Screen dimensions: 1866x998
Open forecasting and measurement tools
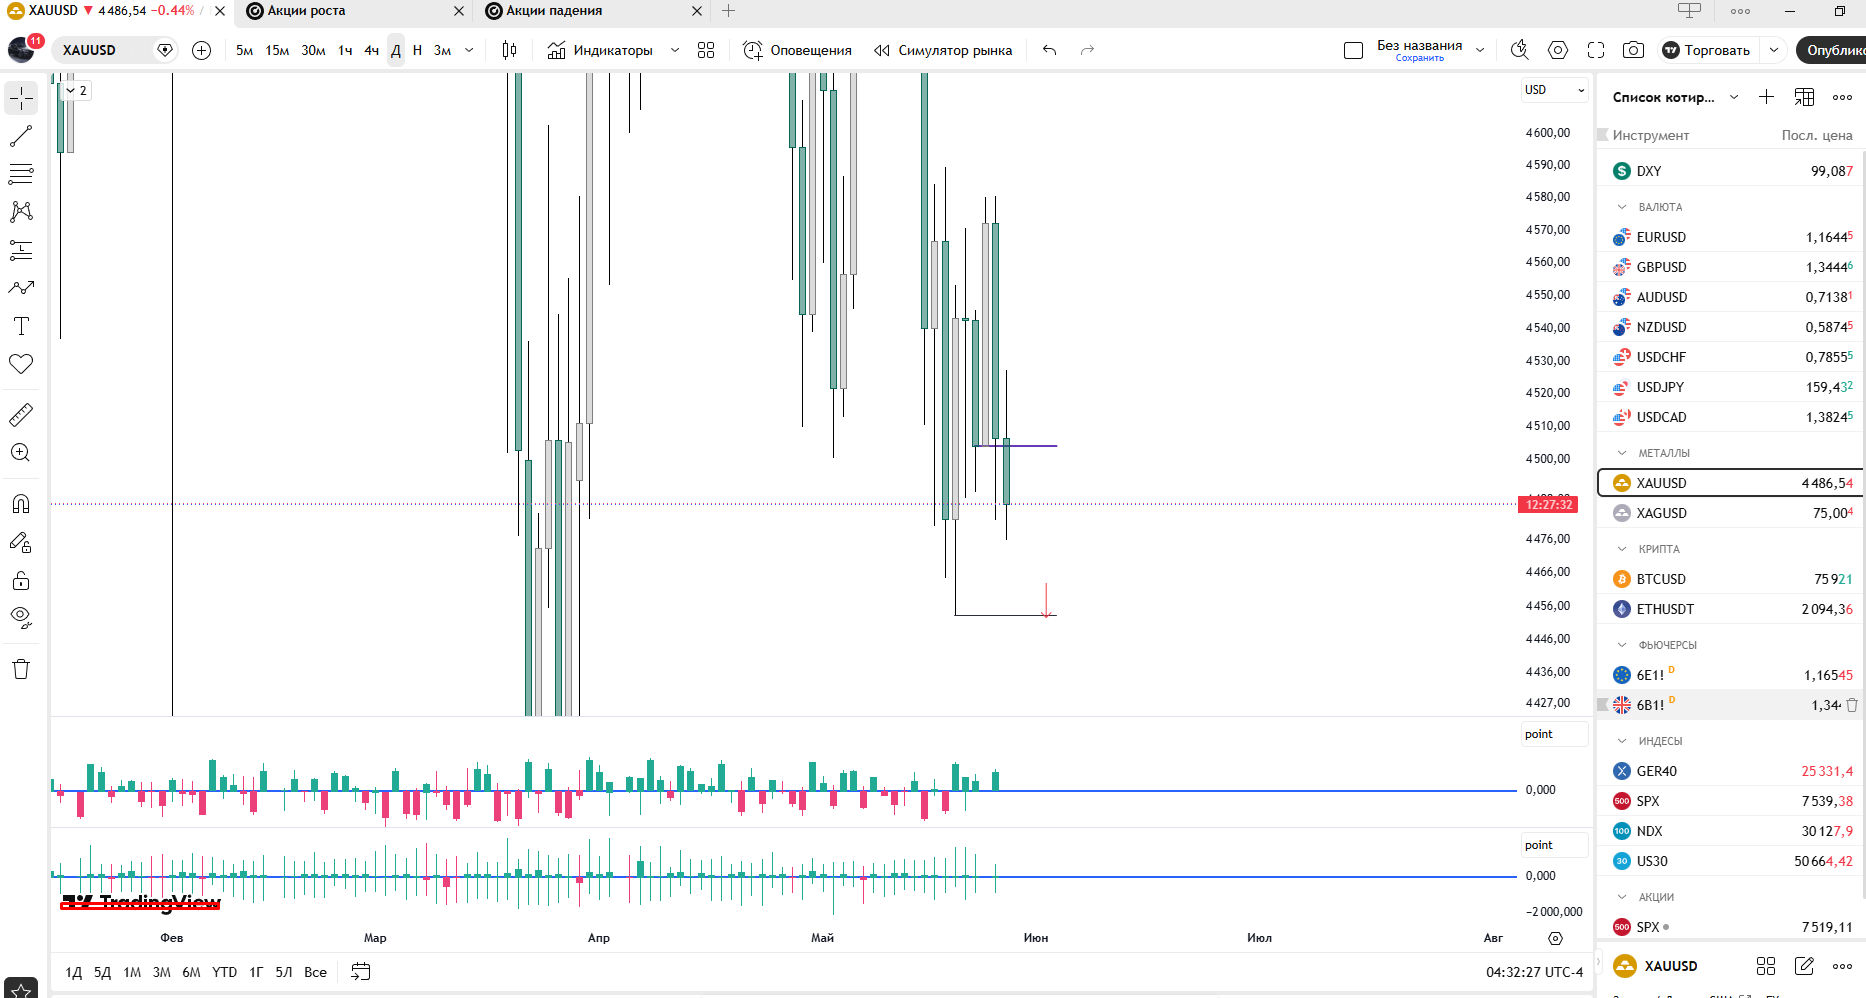point(21,250)
